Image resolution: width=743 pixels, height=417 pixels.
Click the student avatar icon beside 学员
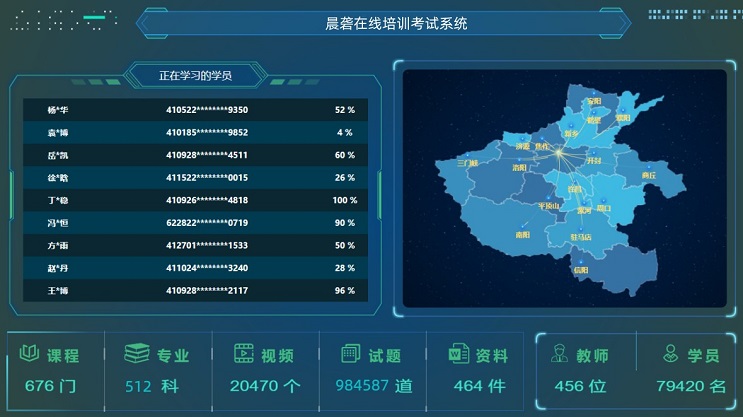pyautogui.click(x=671, y=354)
